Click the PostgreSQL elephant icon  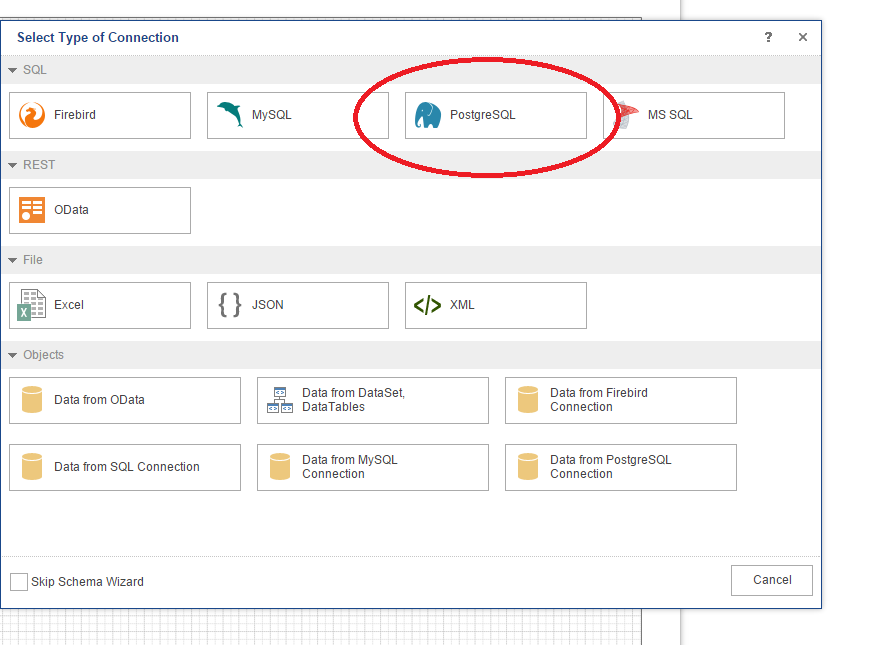(x=428, y=115)
